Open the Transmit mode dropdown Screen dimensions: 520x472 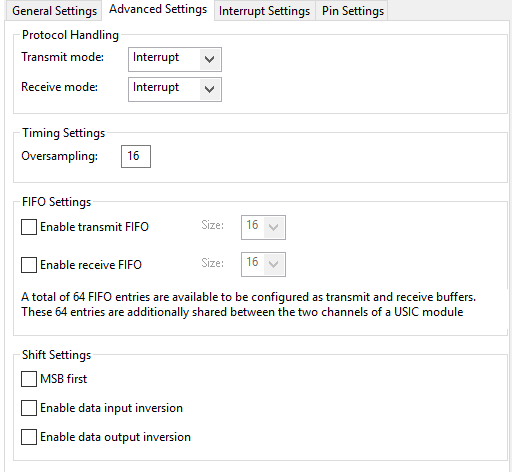coord(175,59)
